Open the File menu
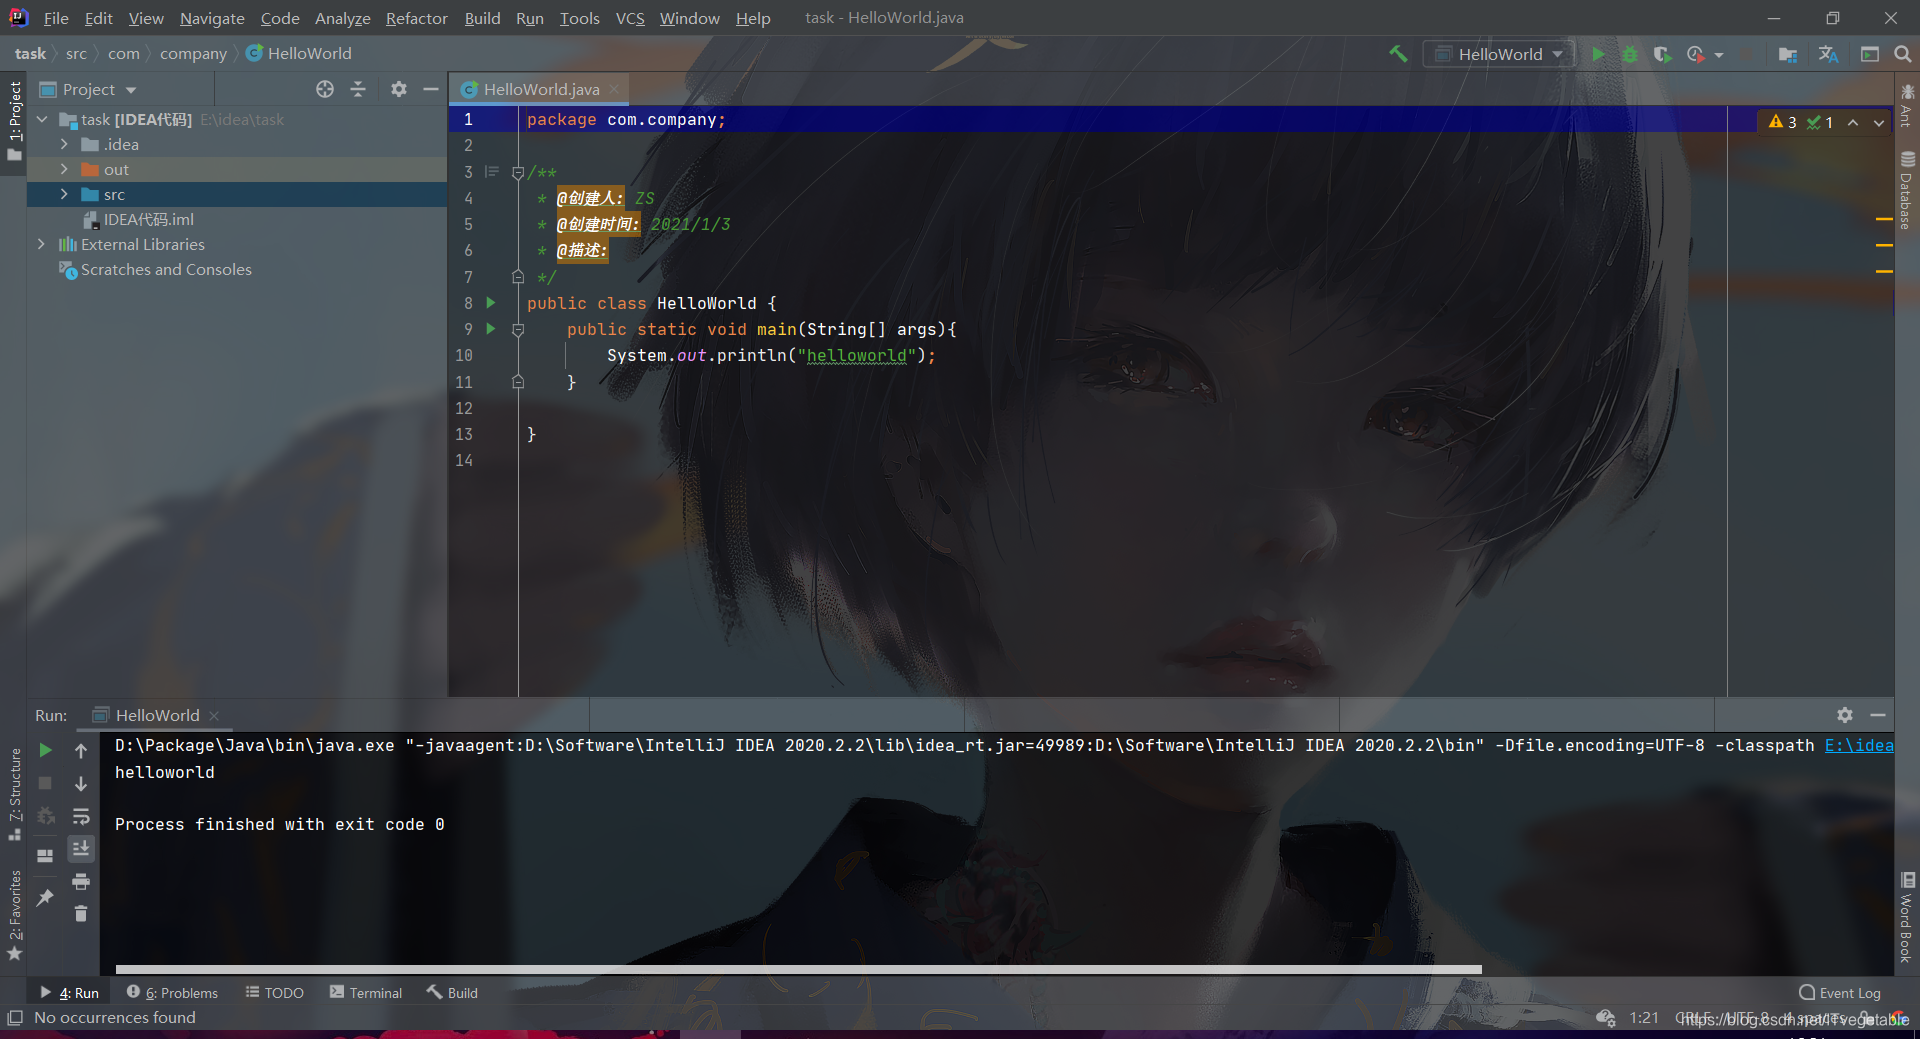Image resolution: width=1920 pixels, height=1039 pixels. 56,18
